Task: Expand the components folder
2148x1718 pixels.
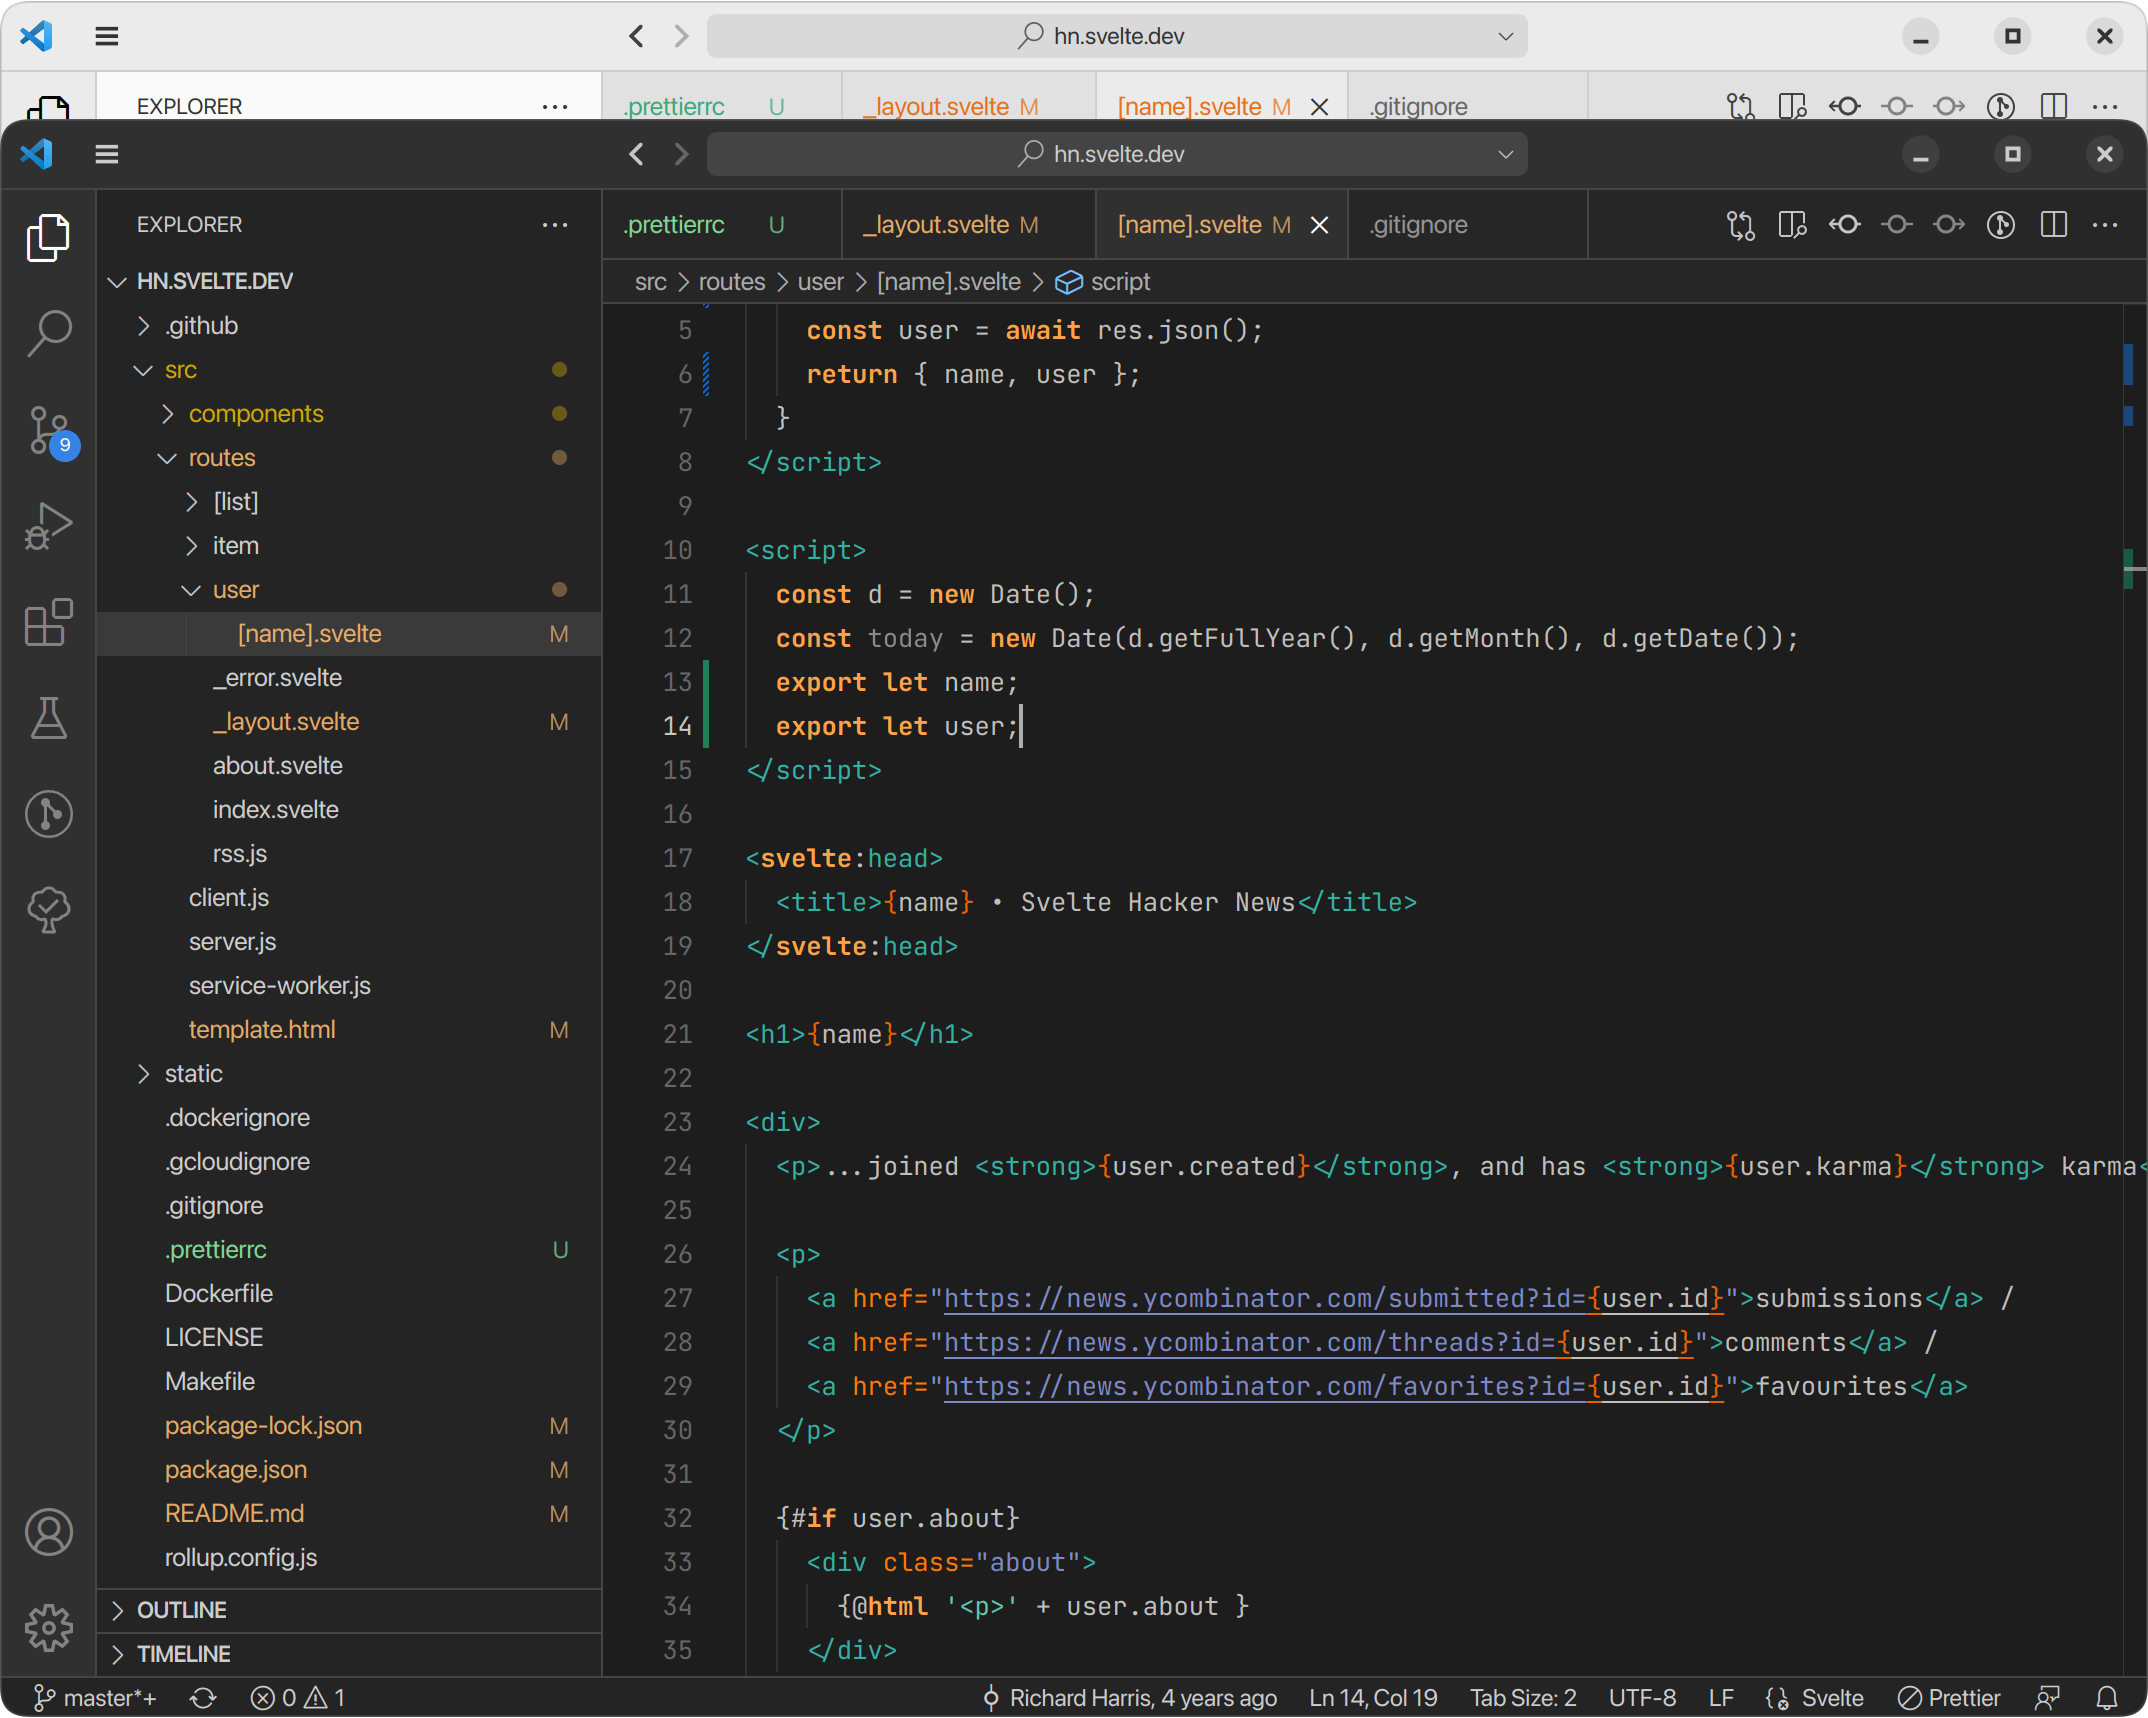Action: tap(255, 414)
